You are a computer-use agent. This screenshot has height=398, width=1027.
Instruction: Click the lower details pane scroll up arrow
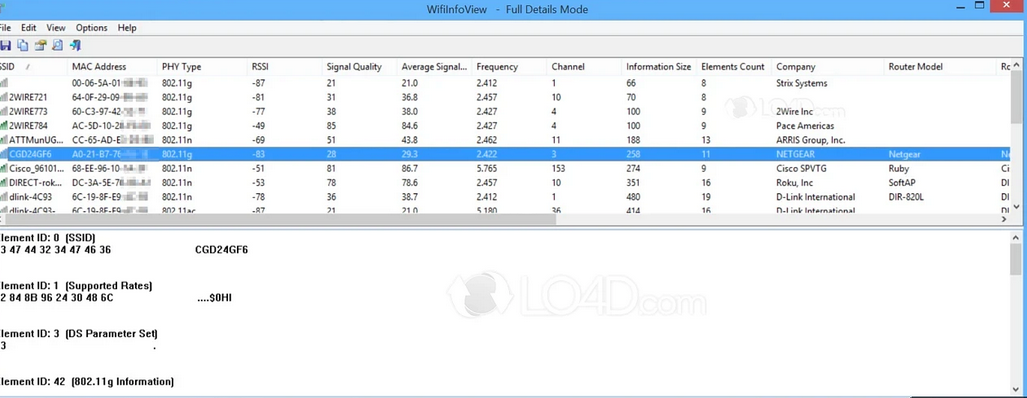click(x=1016, y=237)
